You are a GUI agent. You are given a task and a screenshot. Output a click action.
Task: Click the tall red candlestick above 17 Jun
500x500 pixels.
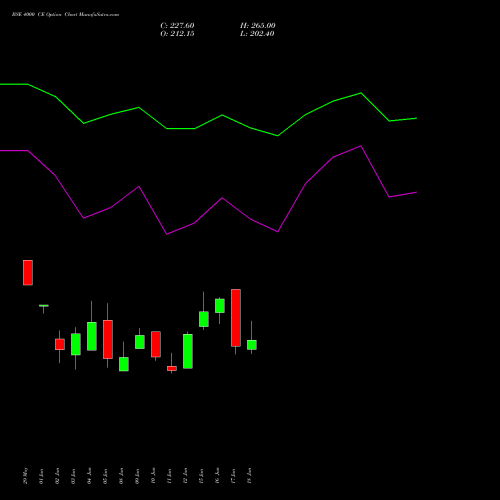[x=236, y=318]
